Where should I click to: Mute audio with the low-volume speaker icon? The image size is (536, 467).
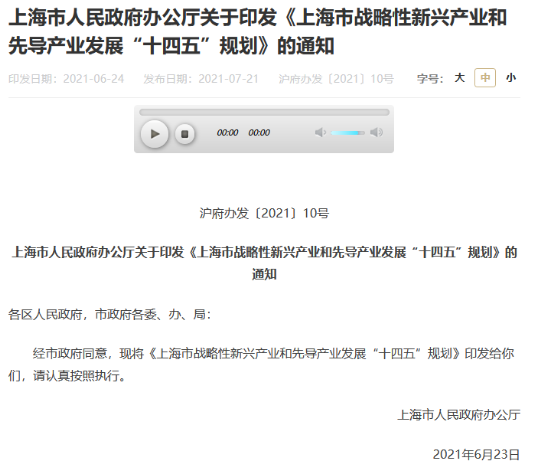(320, 132)
